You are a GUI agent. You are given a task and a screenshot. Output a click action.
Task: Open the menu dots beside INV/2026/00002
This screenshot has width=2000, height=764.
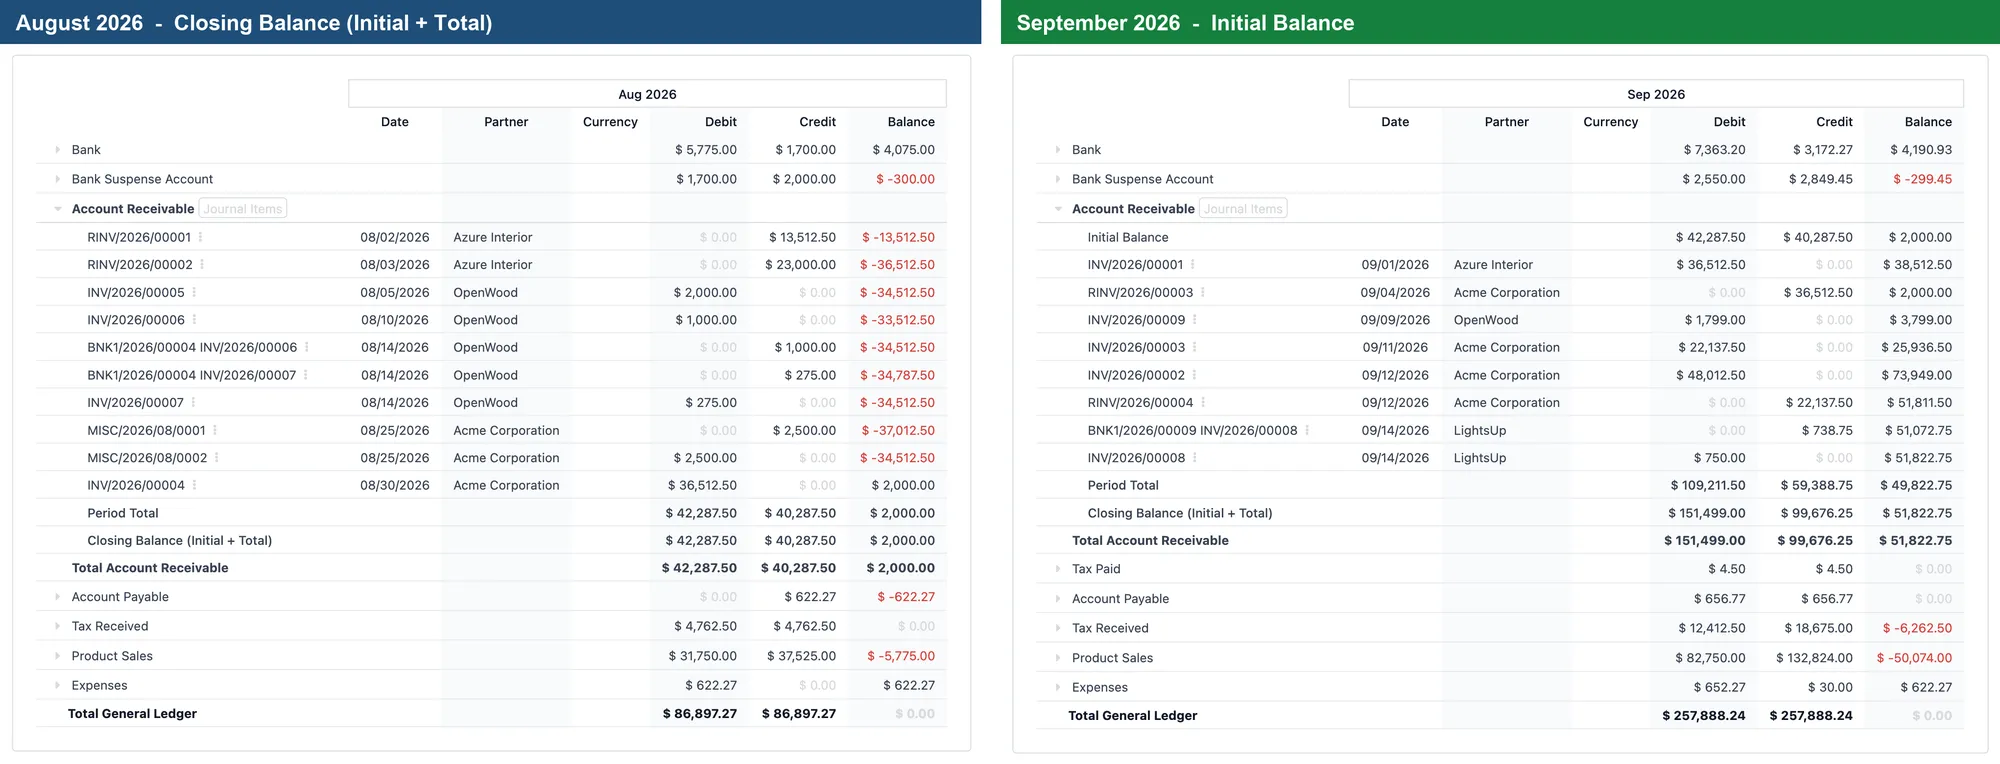[x=1195, y=375]
